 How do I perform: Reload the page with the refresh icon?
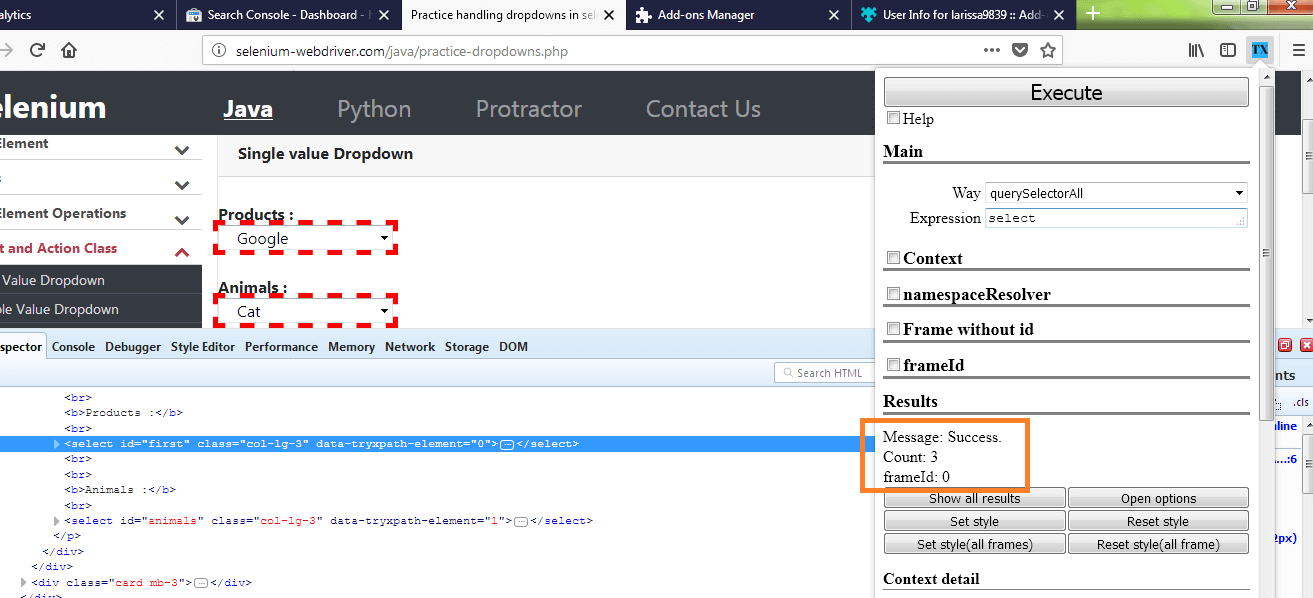point(37,49)
